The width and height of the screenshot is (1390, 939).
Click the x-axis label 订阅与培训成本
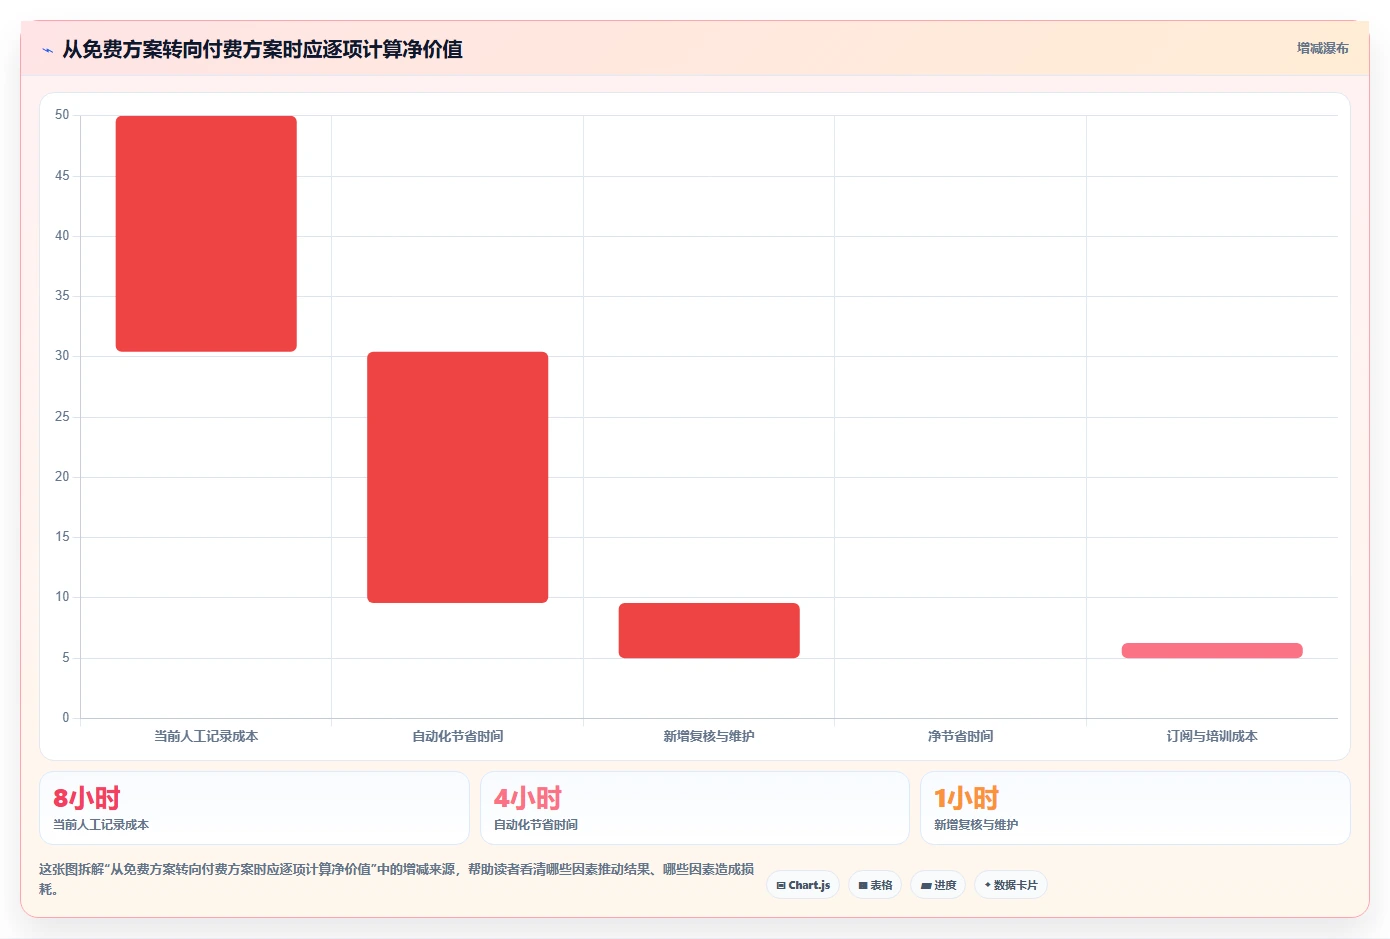(1212, 736)
